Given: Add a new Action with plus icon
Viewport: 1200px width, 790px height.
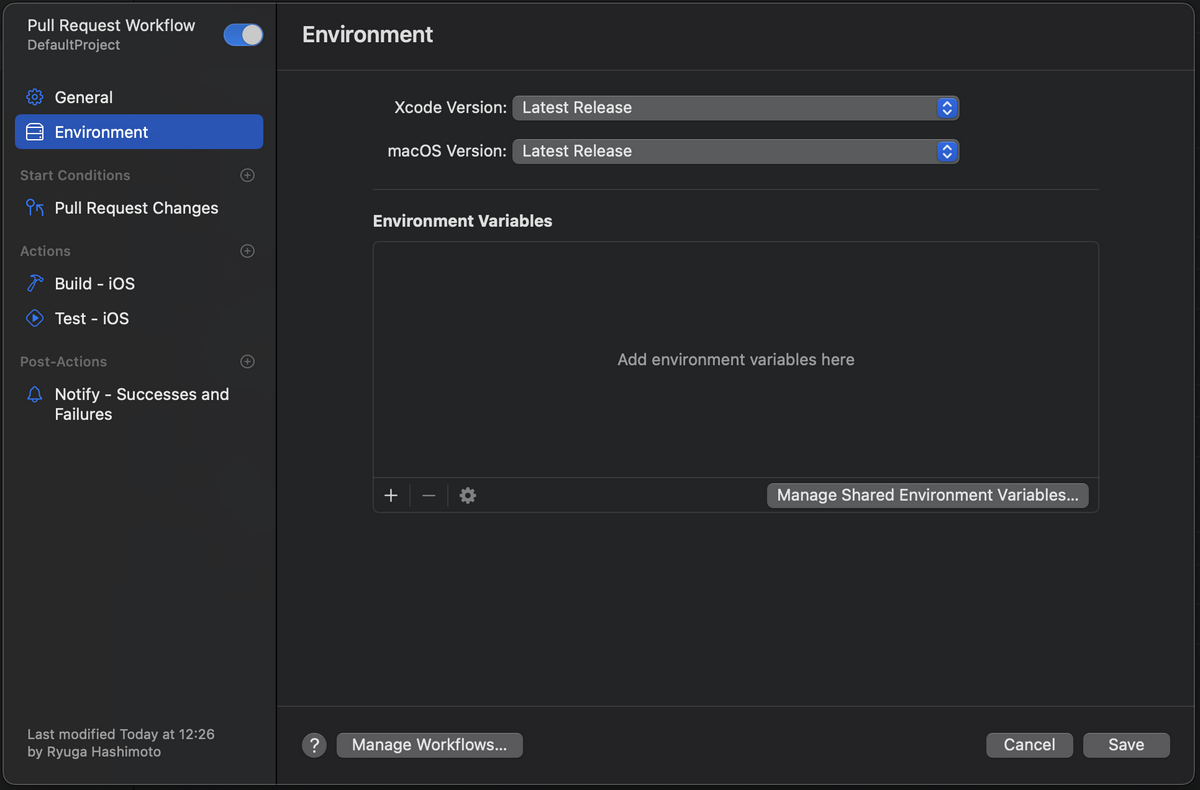Looking at the screenshot, I should 248,251.
